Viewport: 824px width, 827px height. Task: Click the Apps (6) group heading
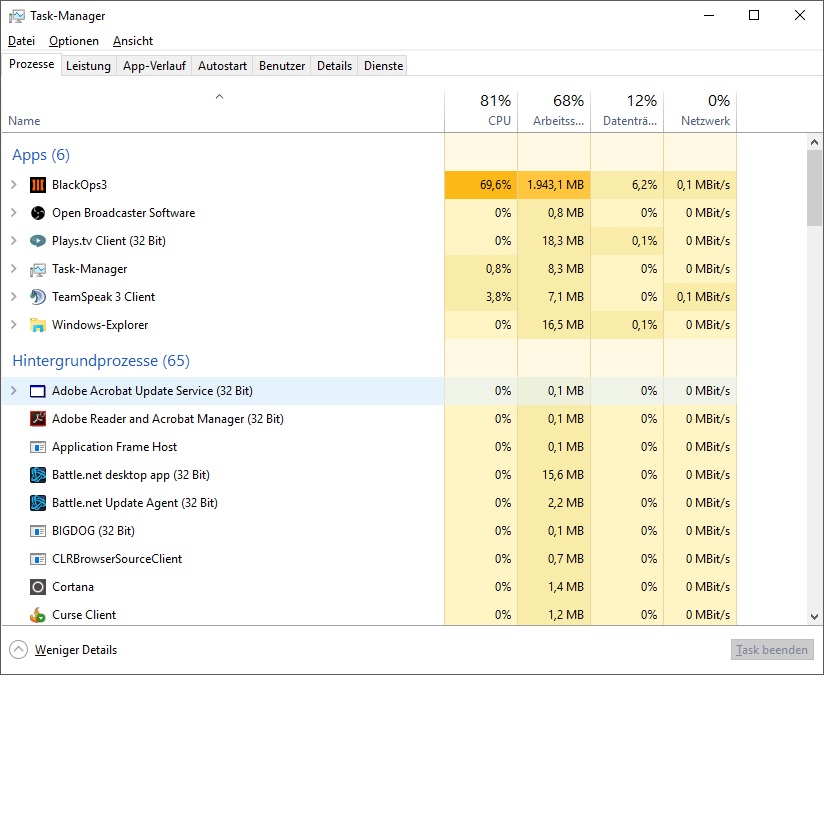(41, 155)
